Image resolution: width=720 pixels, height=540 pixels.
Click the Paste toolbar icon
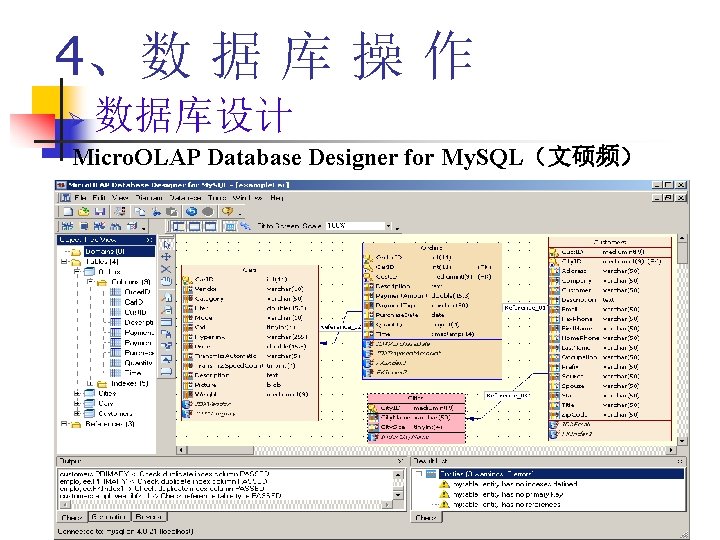172,212
